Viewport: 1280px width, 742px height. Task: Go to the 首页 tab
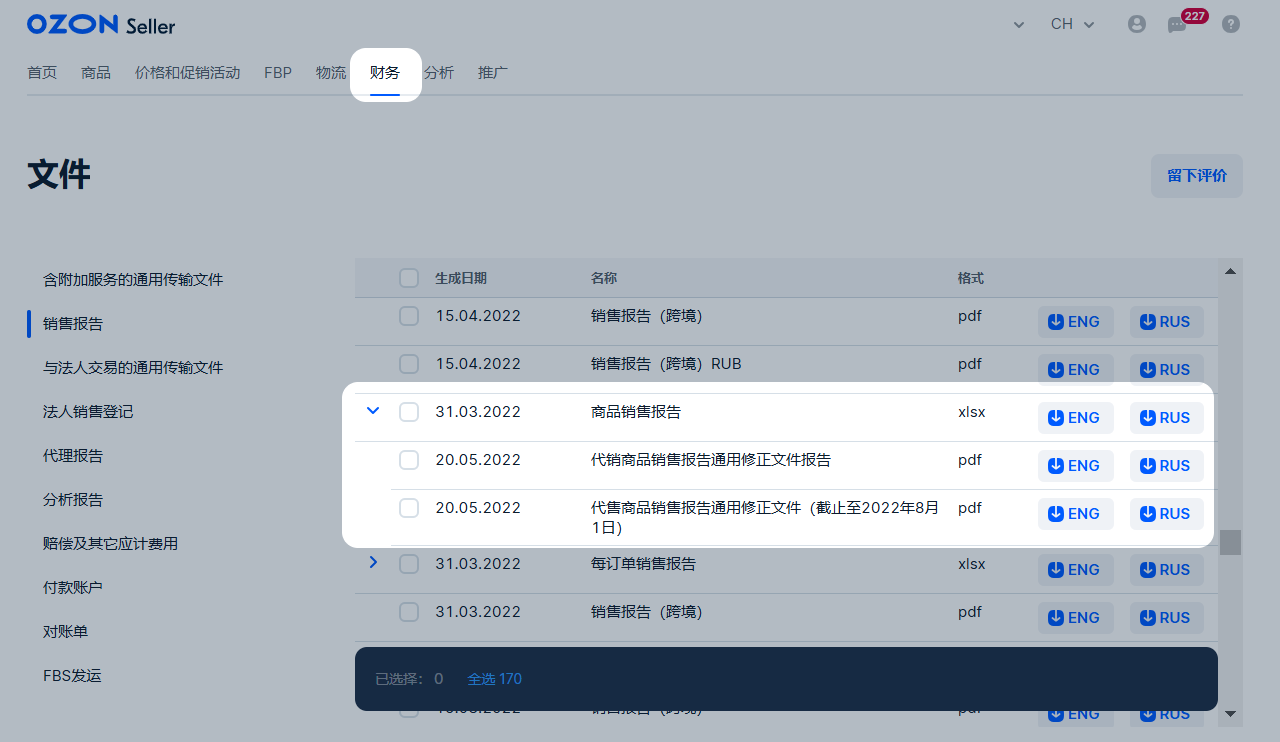click(x=42, y=73)
